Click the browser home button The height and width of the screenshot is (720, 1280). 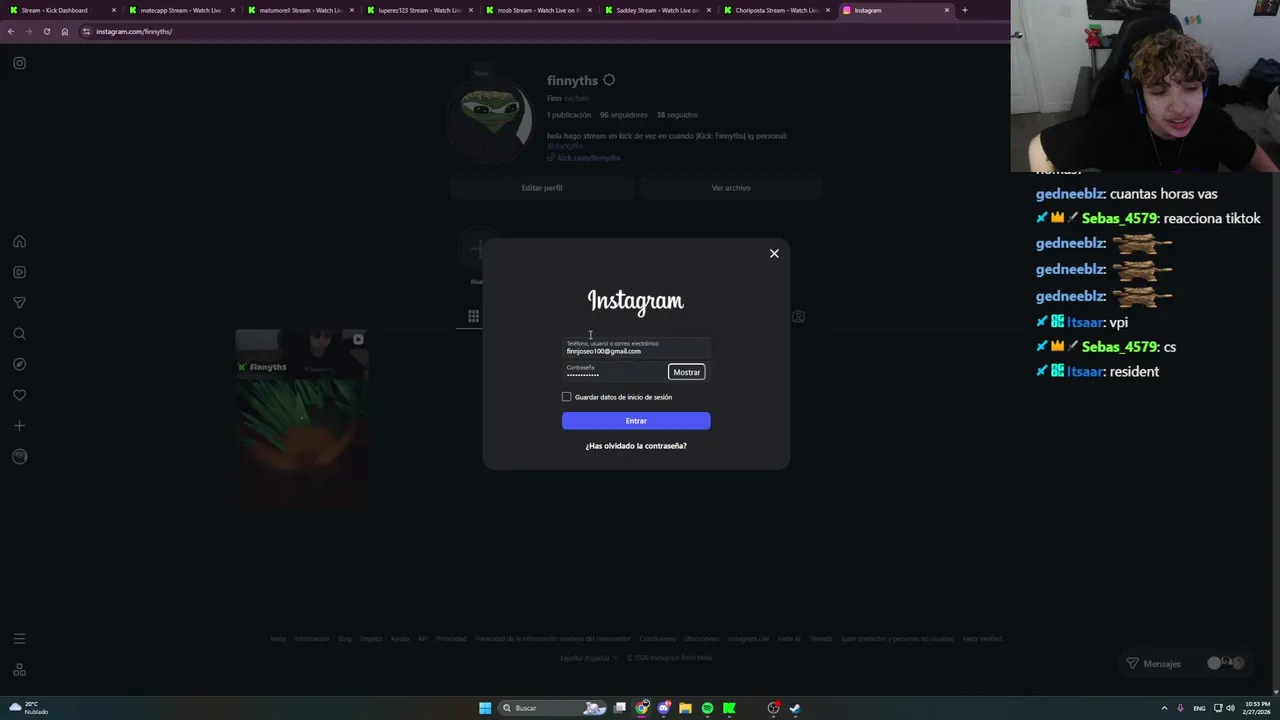[65, 31]
